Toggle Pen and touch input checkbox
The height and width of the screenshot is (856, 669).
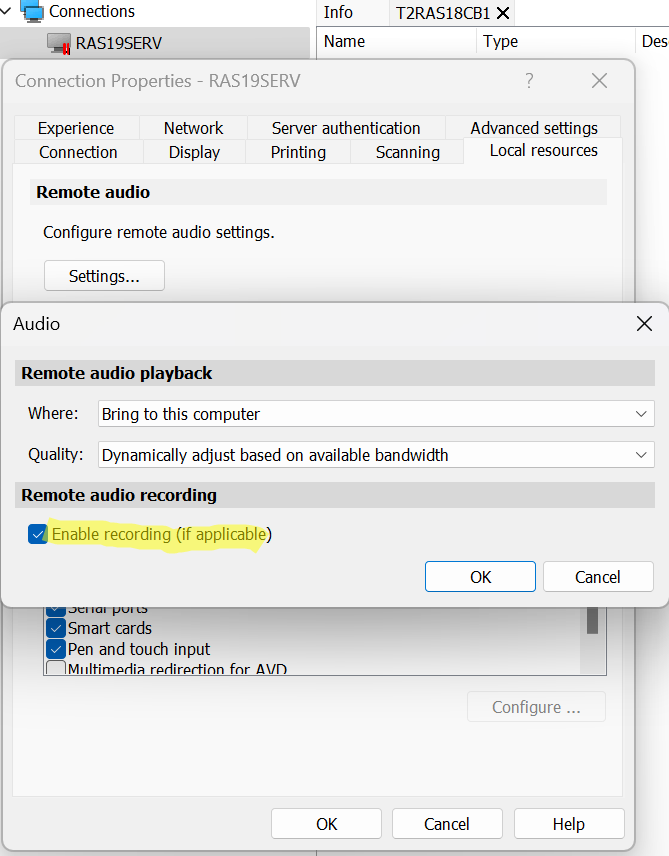pyautogui.click(x=55, y=649)
